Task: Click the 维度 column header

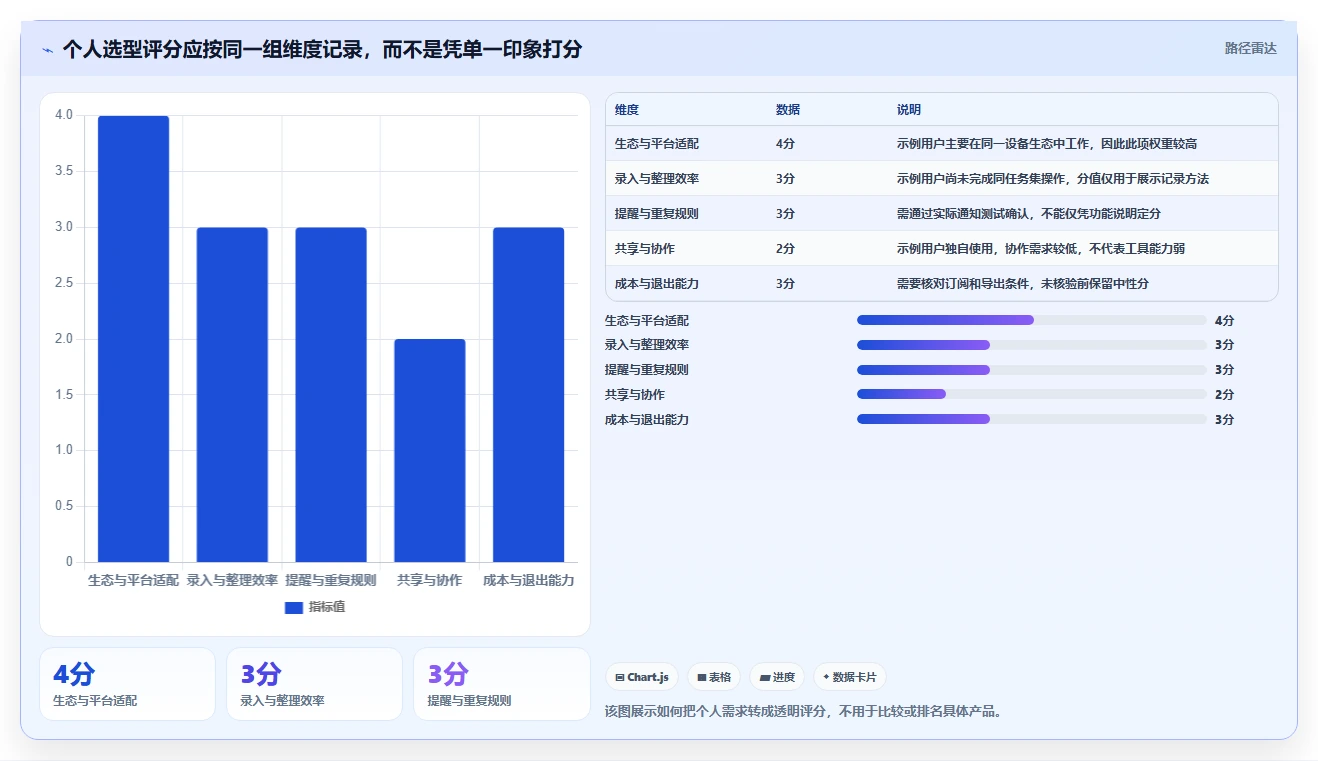Action: tap(627, 110)
